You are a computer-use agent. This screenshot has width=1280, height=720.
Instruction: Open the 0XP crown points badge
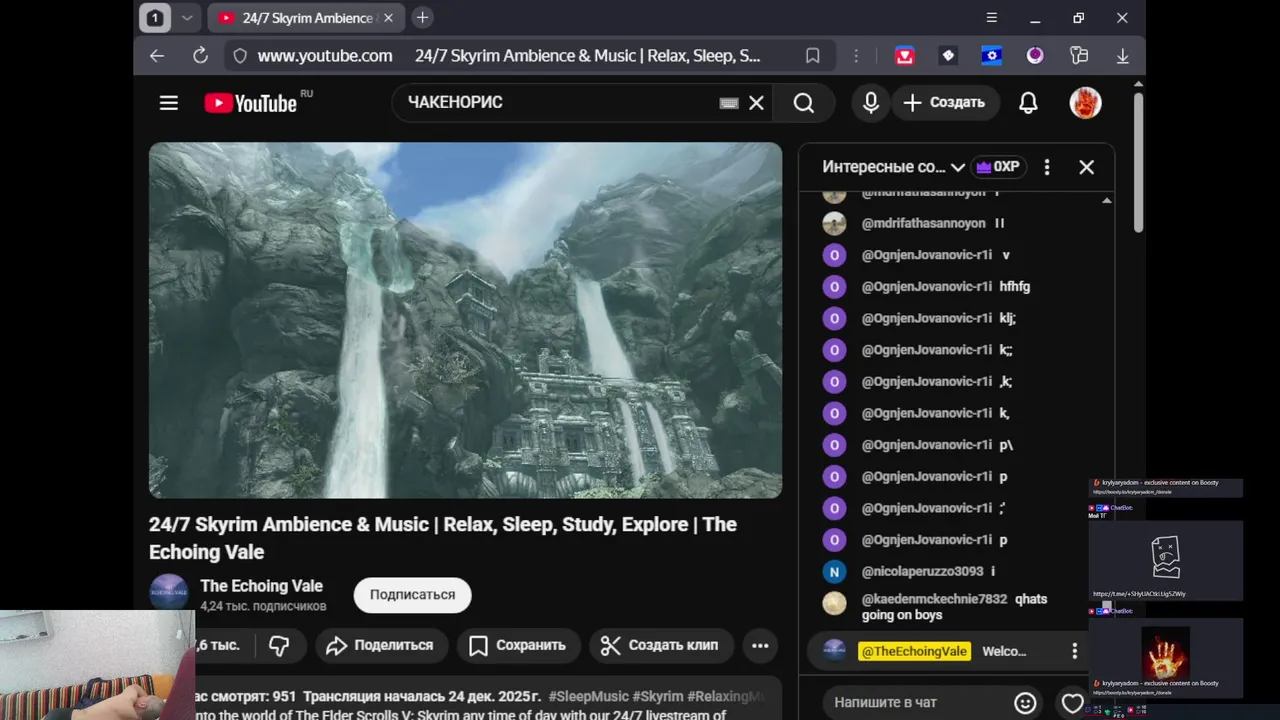point(998,167)
